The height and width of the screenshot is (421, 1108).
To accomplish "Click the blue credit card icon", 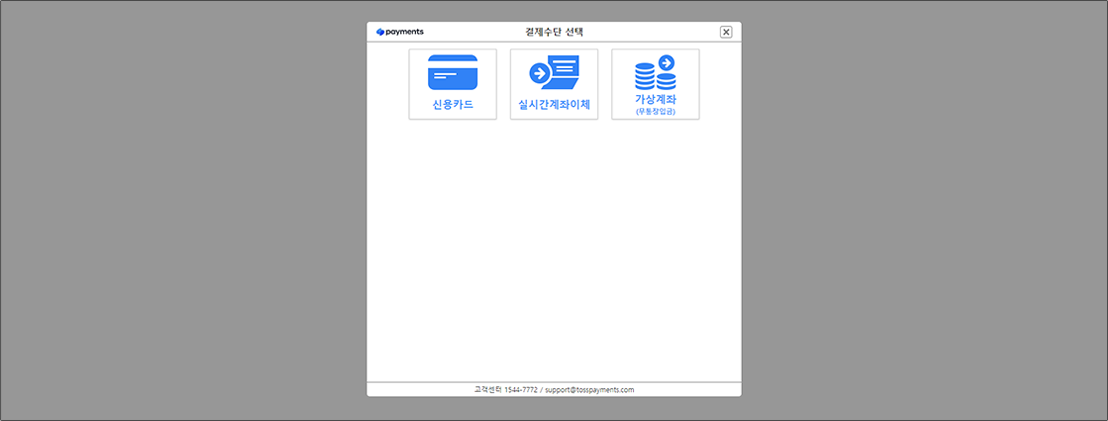I will coord(452,73).
